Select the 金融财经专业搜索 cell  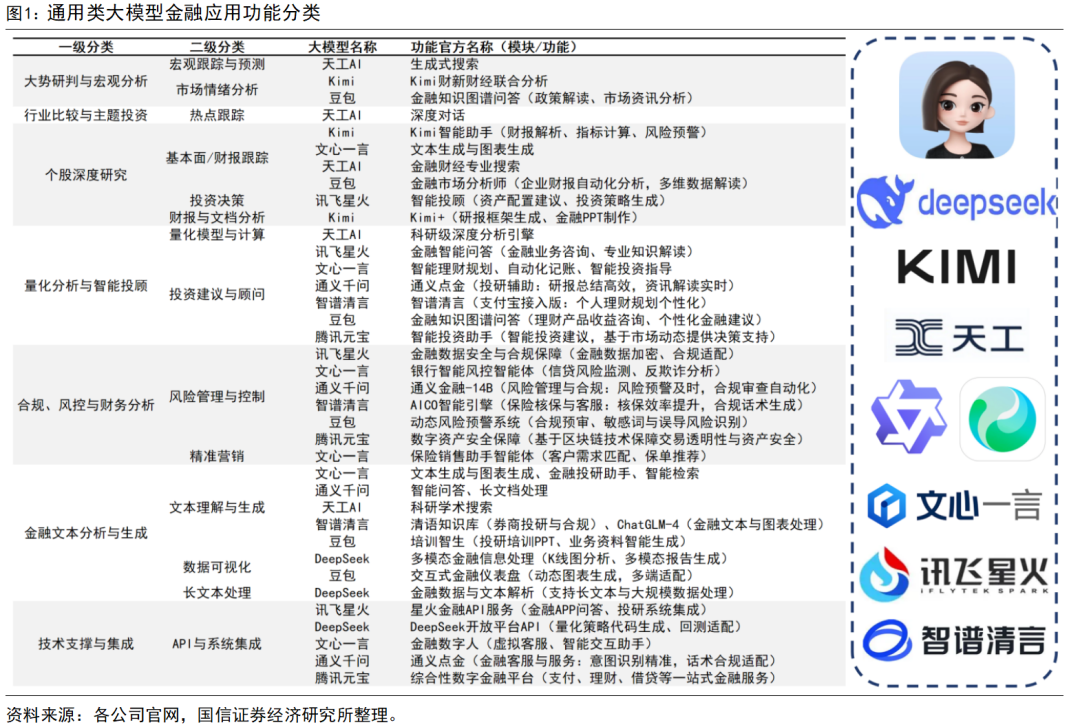pos(465,166)
